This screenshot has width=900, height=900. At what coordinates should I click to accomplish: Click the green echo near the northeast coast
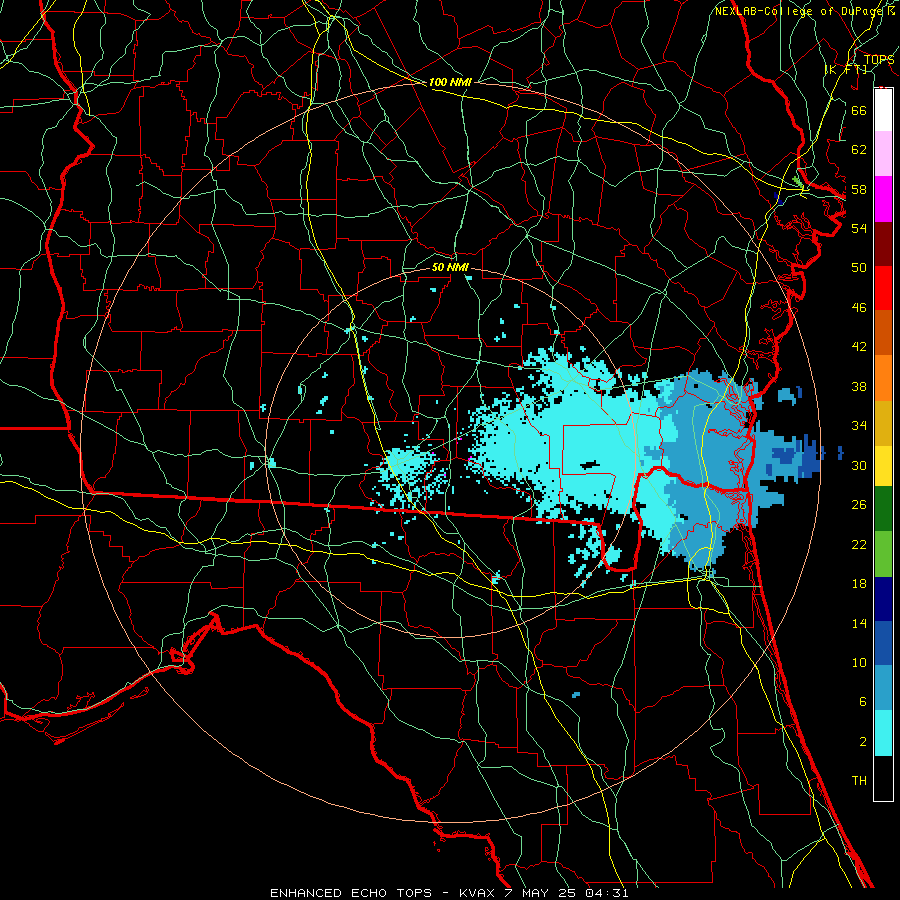[x=798, y=182]
